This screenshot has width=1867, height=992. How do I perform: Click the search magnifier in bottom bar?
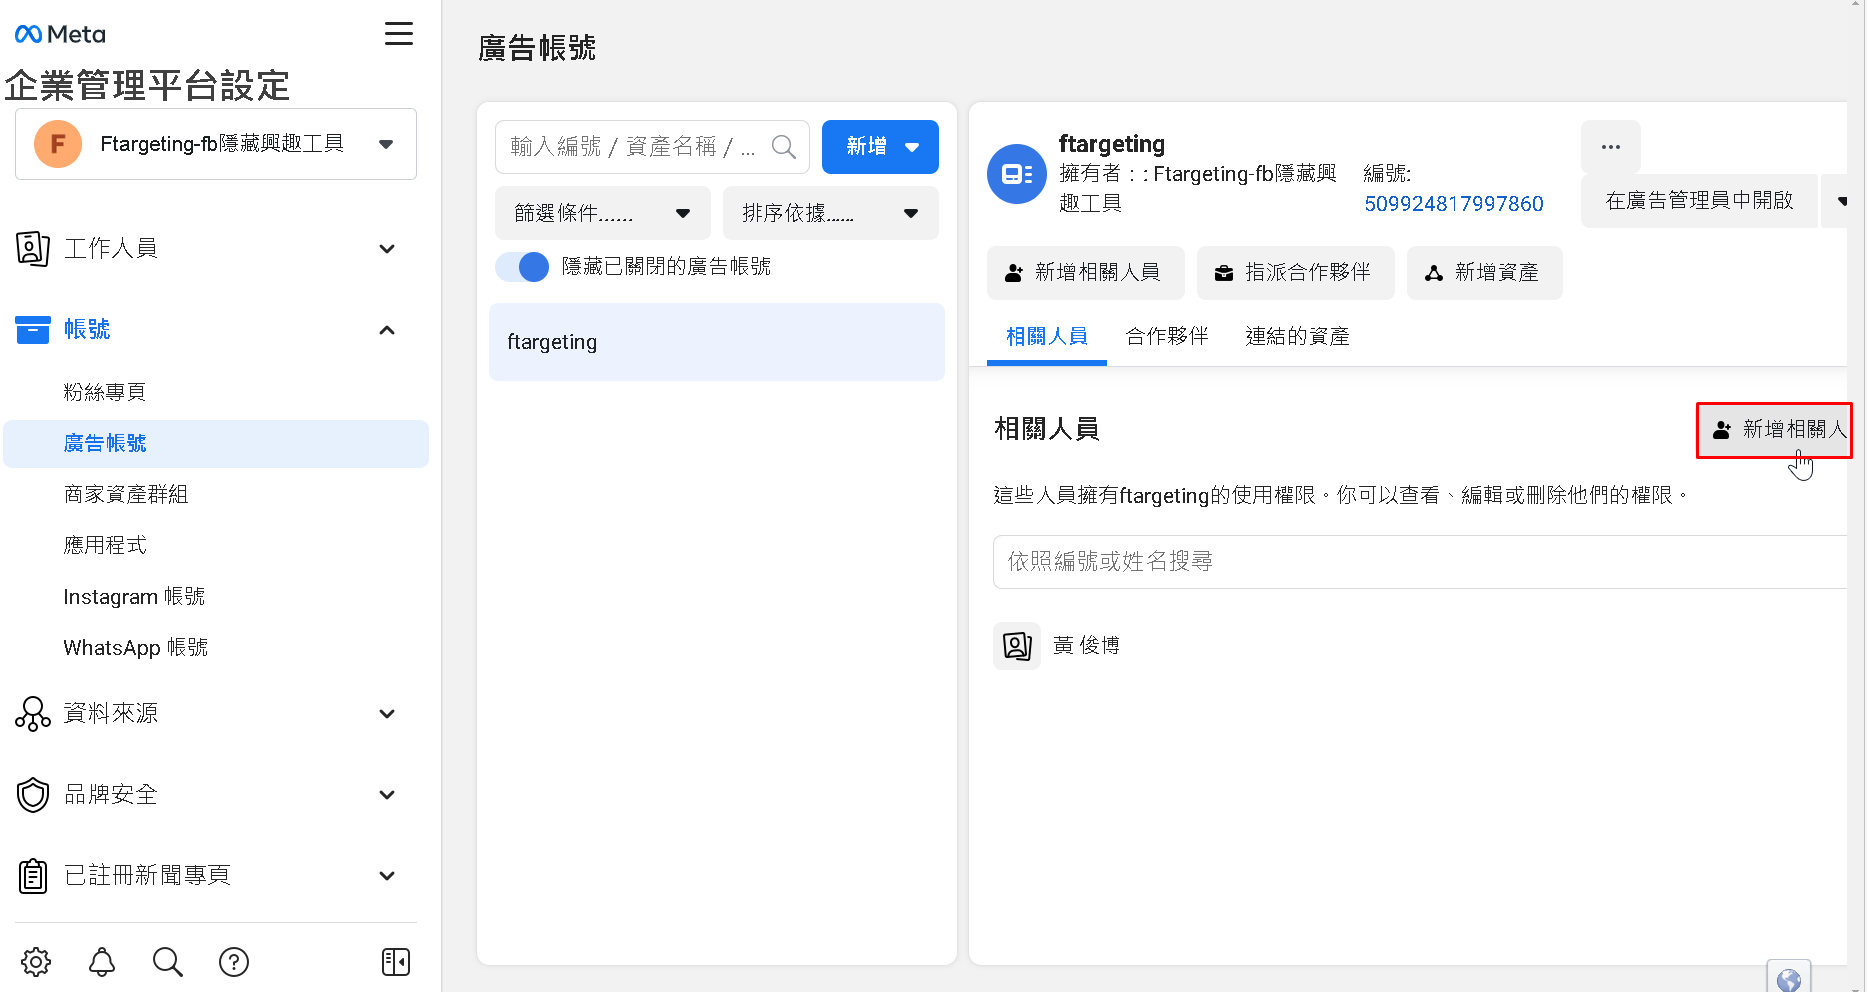coord(168,962)
